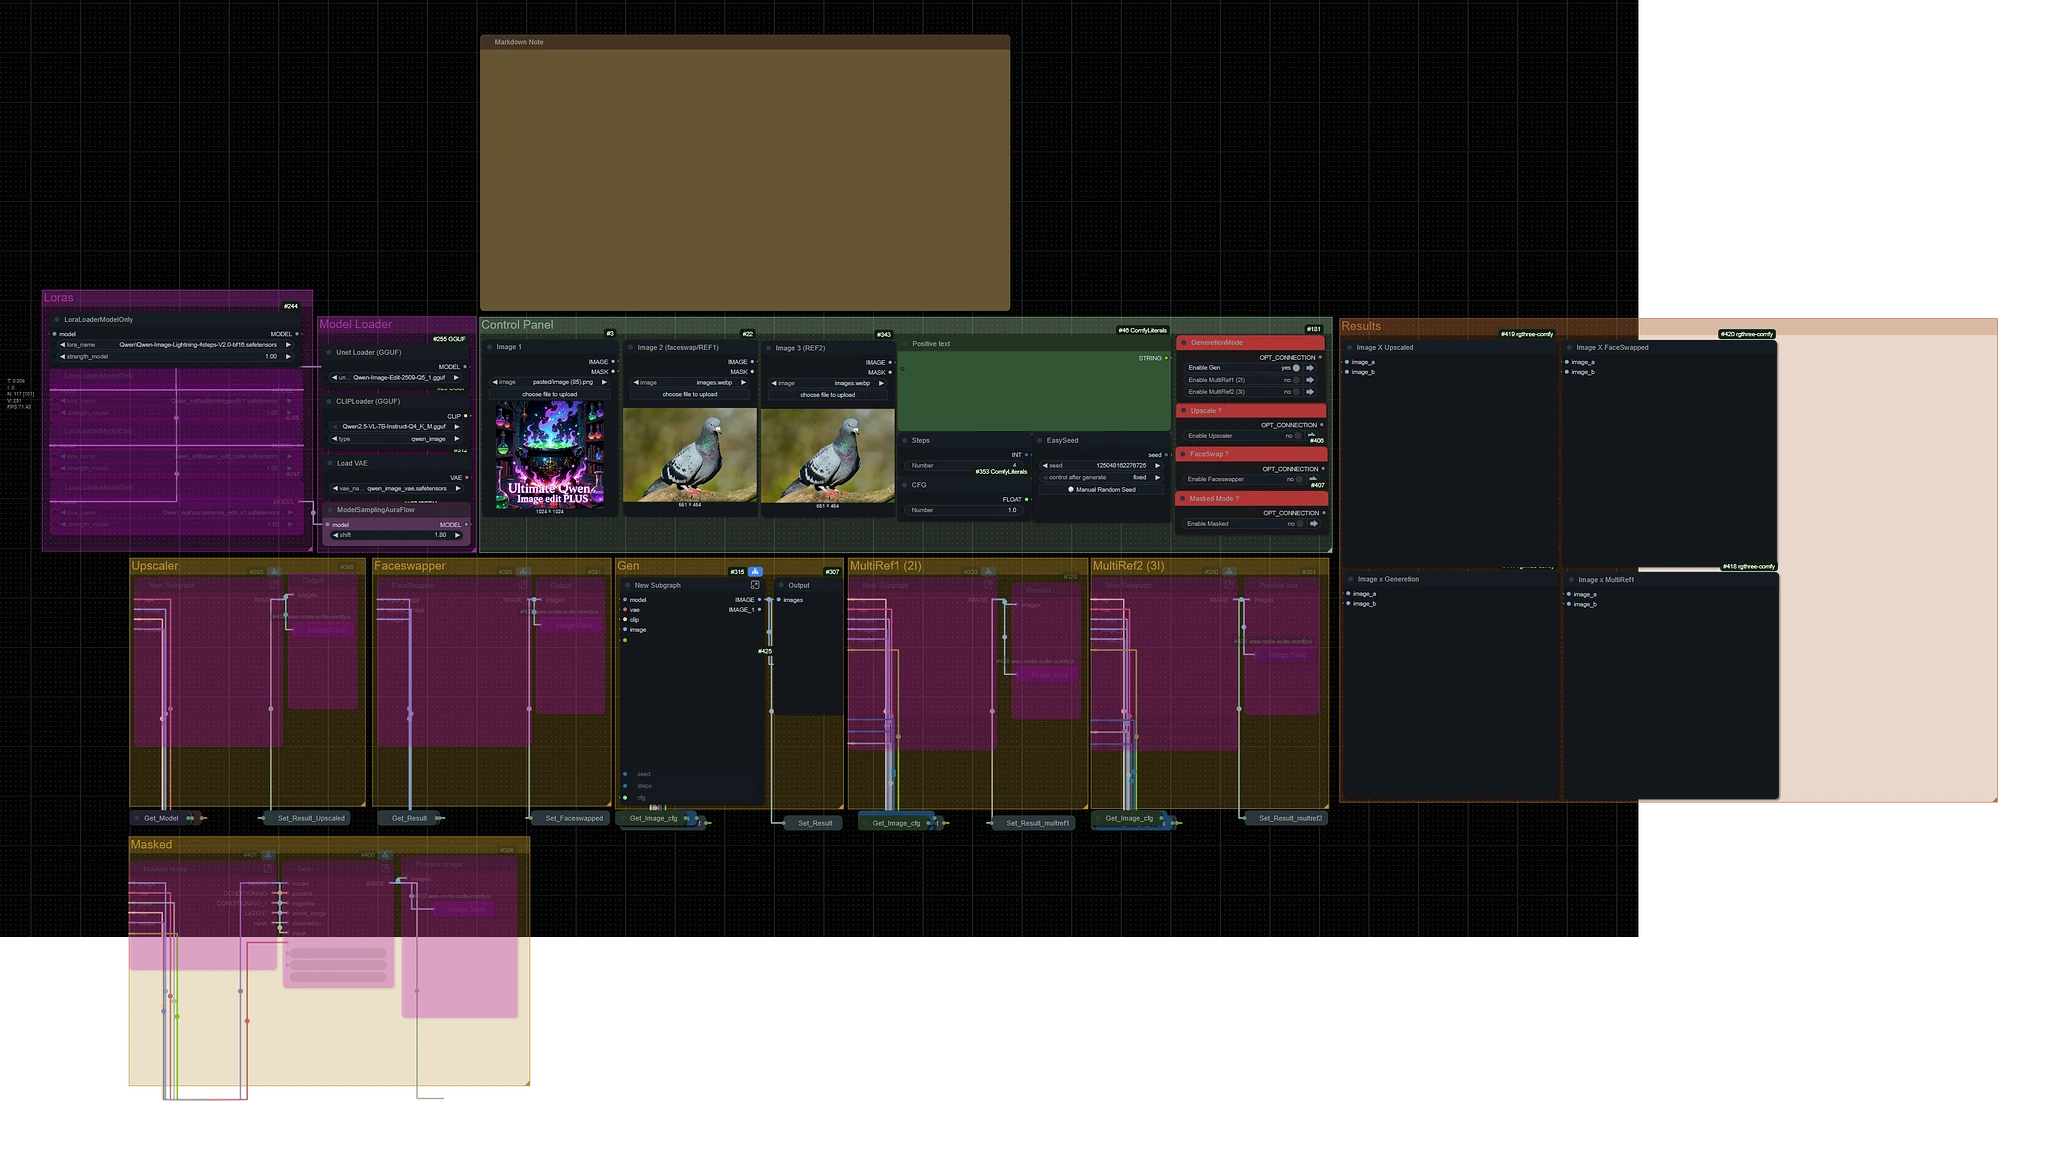
Task: Click the EasySeed seed output port
Action: pos(1167,455)
